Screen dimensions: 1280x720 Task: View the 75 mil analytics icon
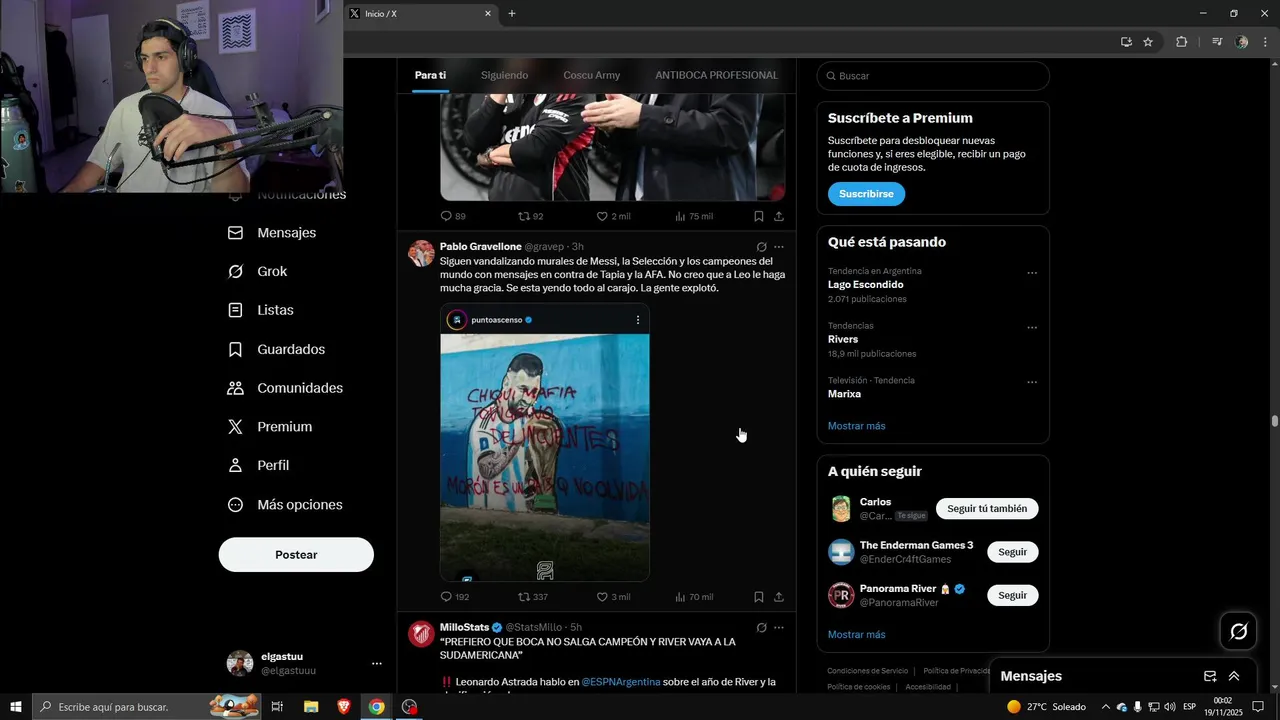pyautogui.click(x=680, y=216)
